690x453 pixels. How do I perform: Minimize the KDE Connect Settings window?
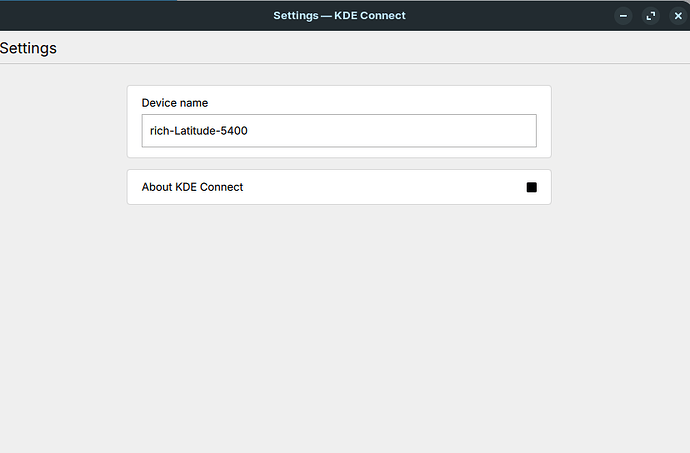tap(623, 16)
